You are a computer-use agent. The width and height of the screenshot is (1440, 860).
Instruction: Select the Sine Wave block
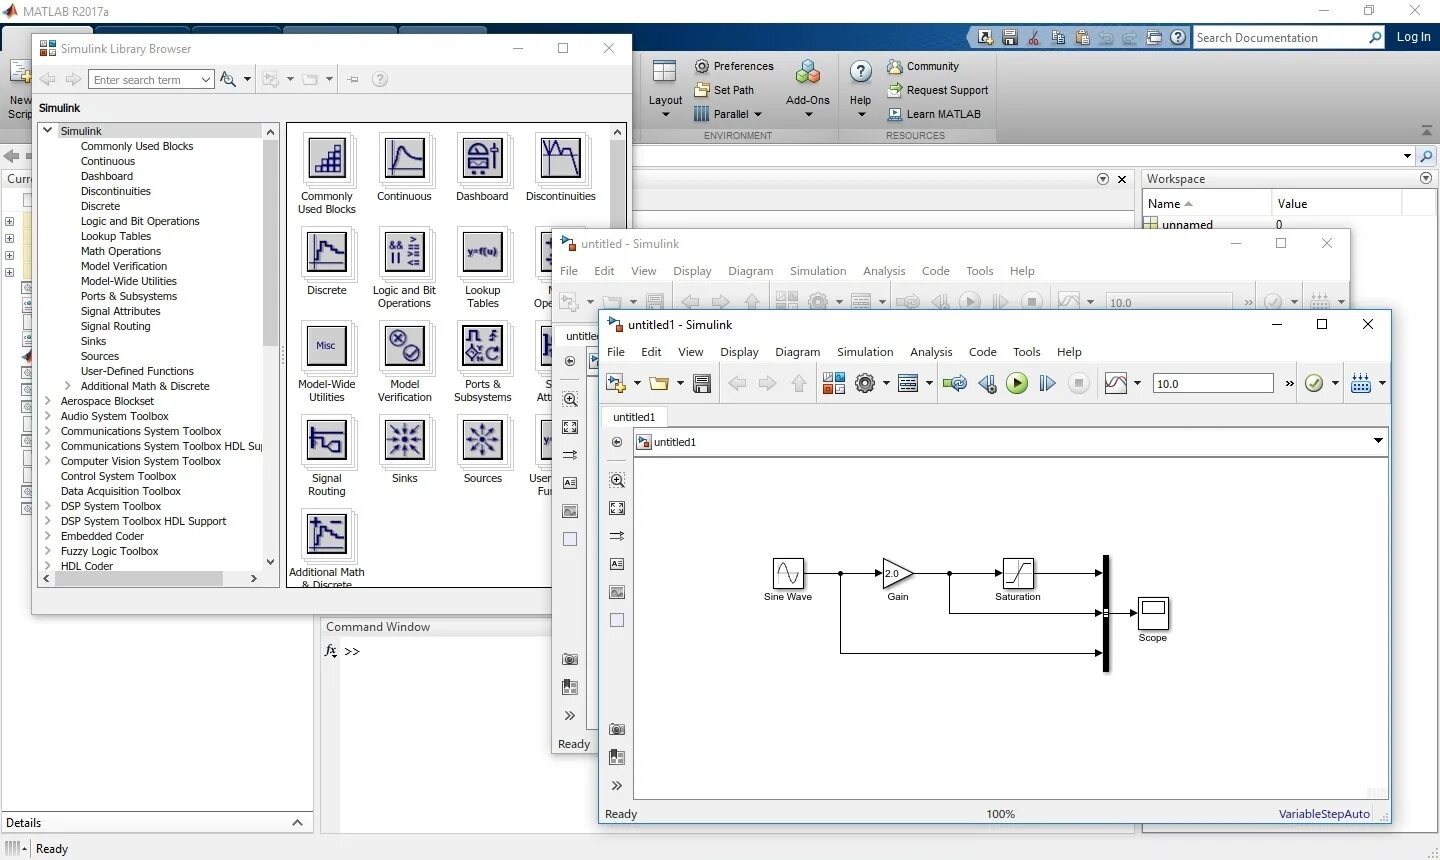pos(788,573)
